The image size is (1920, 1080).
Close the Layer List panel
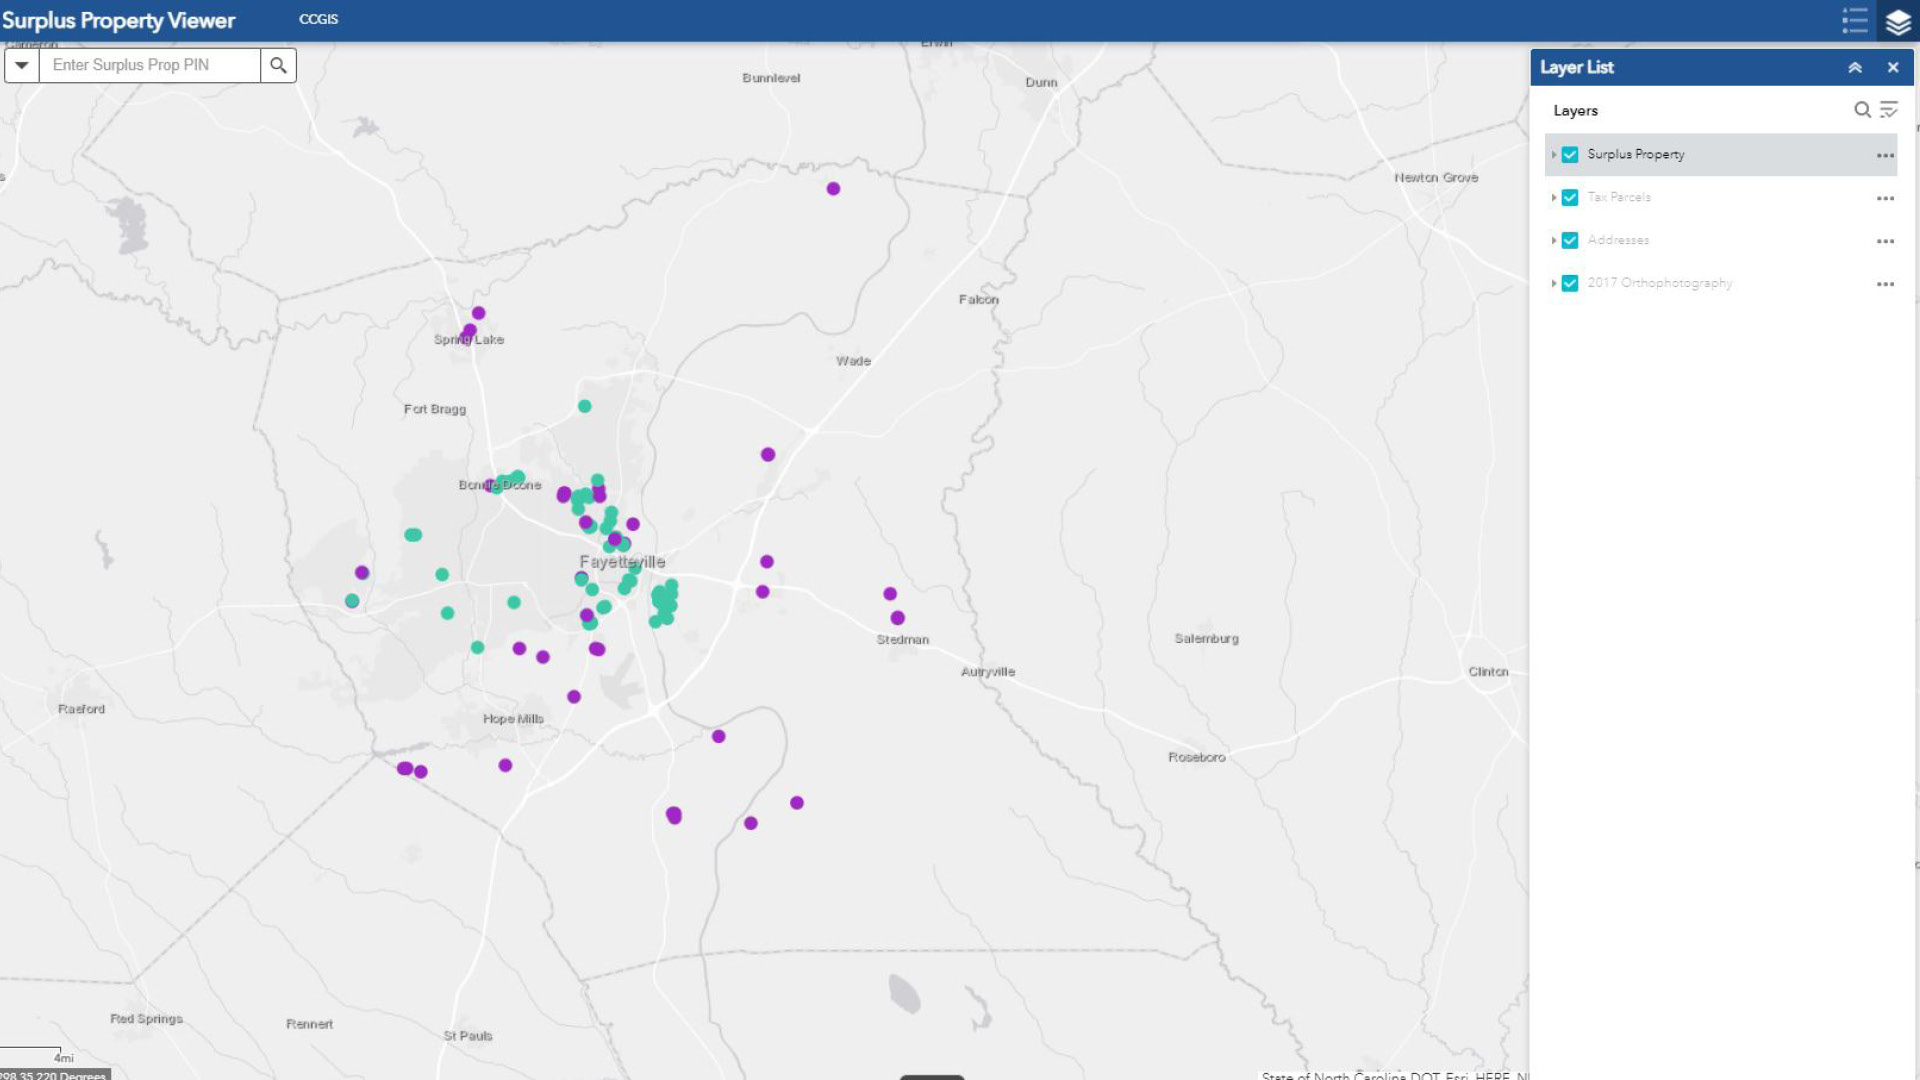[x=1893, y=67]
